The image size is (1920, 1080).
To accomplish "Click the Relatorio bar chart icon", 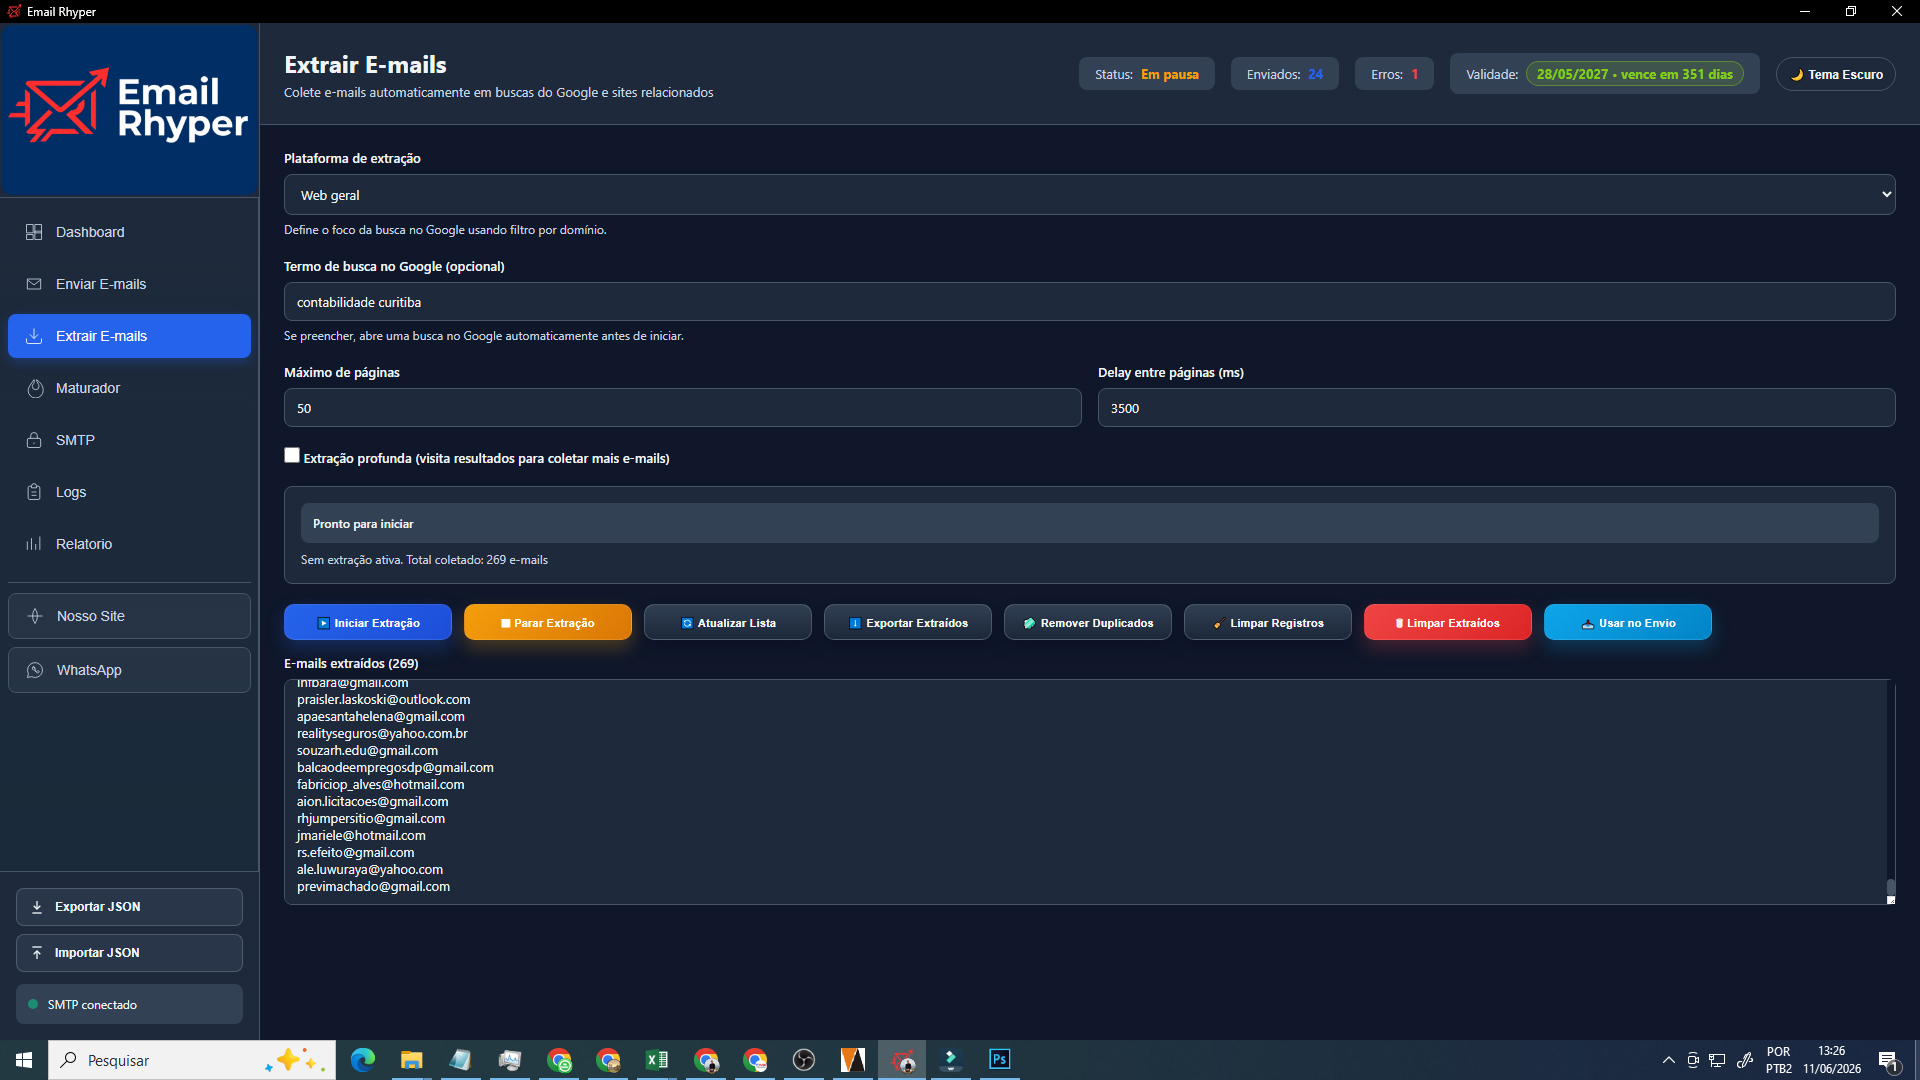I will tap(34, 544).
